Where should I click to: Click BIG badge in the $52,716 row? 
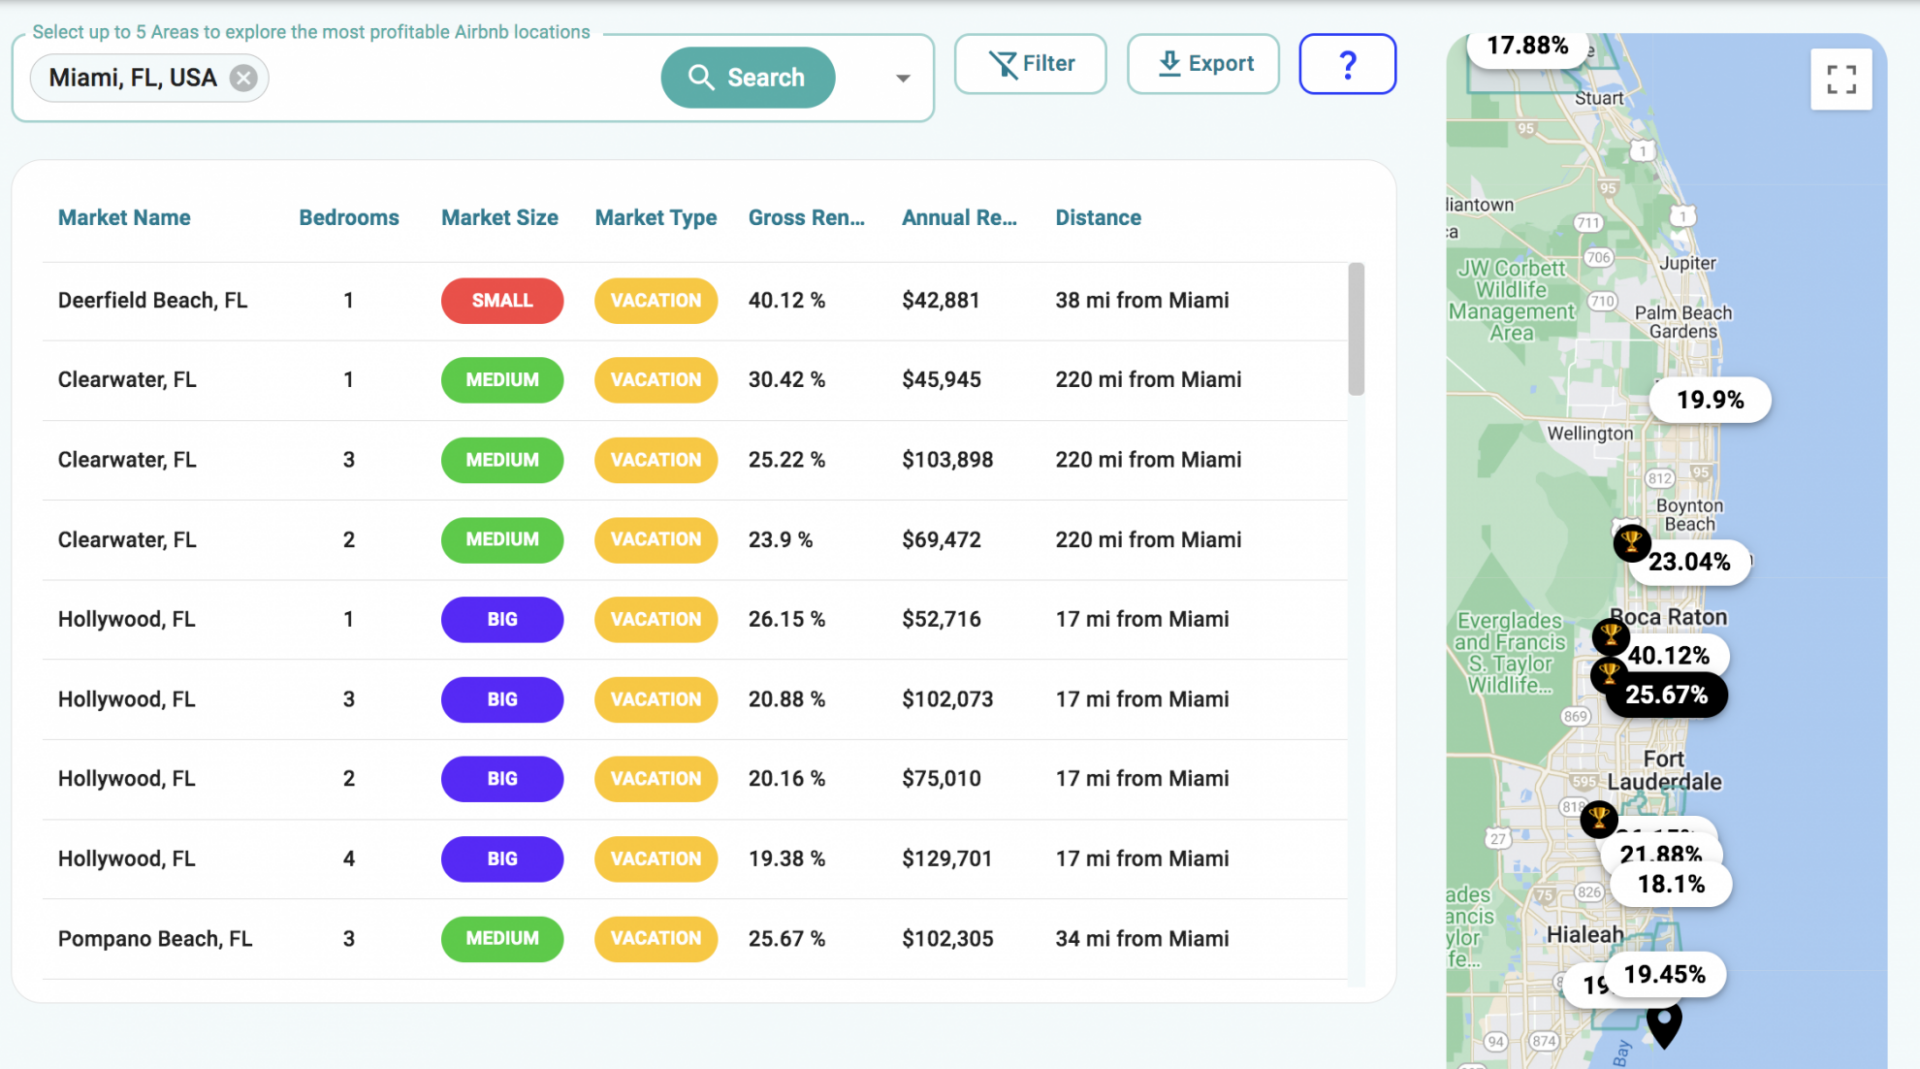pos(502,620)
